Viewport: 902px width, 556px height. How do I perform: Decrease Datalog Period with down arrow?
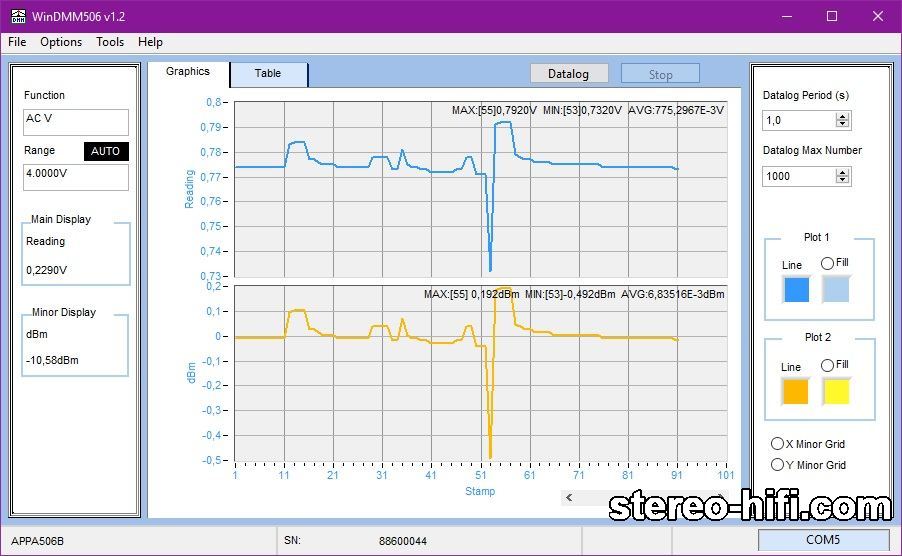coord(842,124)
